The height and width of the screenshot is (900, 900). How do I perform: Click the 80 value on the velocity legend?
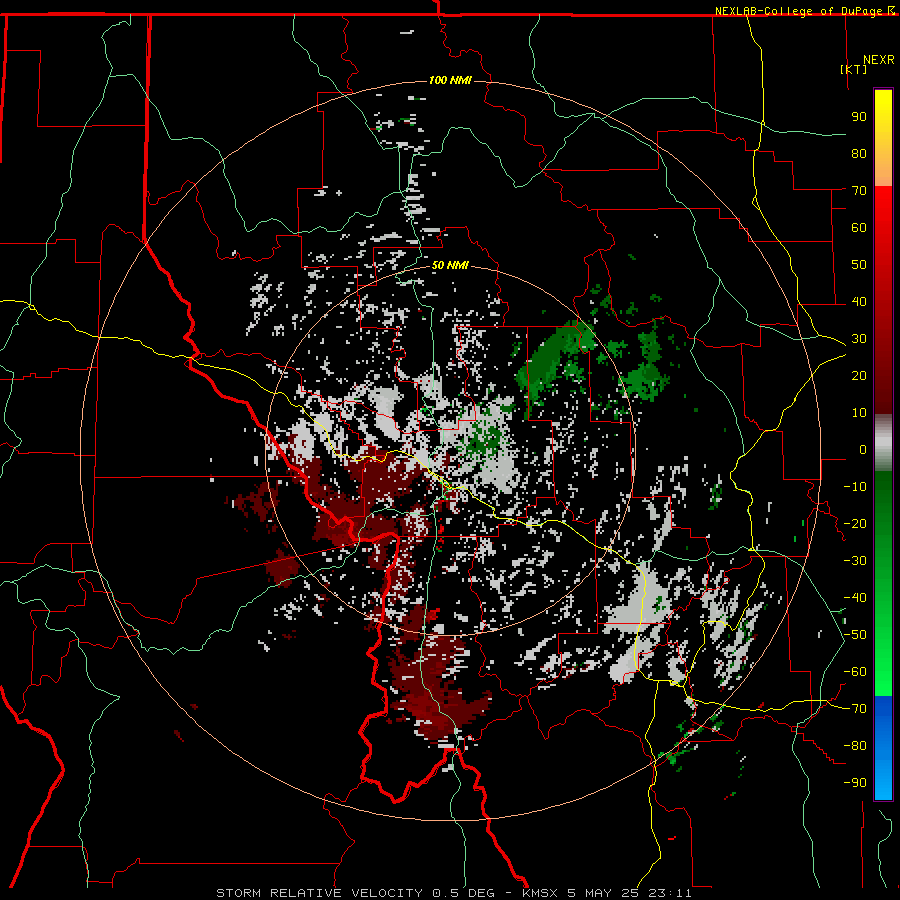coord(859,153)
